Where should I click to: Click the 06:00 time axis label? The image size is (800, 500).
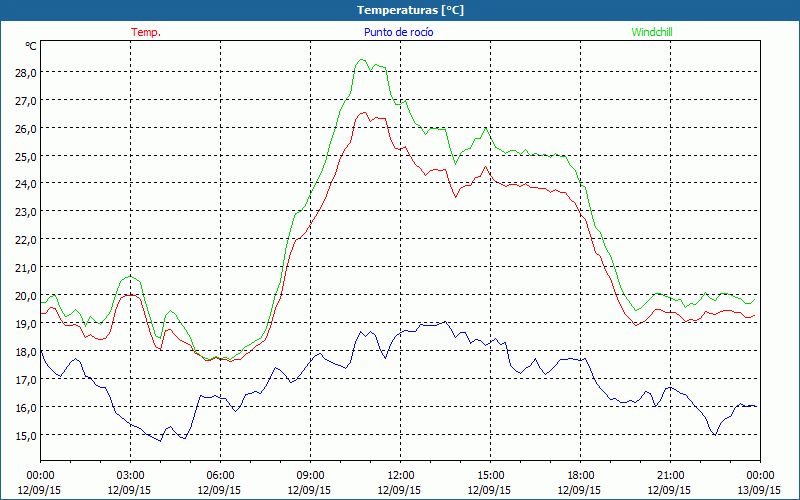tap(220, 476)
